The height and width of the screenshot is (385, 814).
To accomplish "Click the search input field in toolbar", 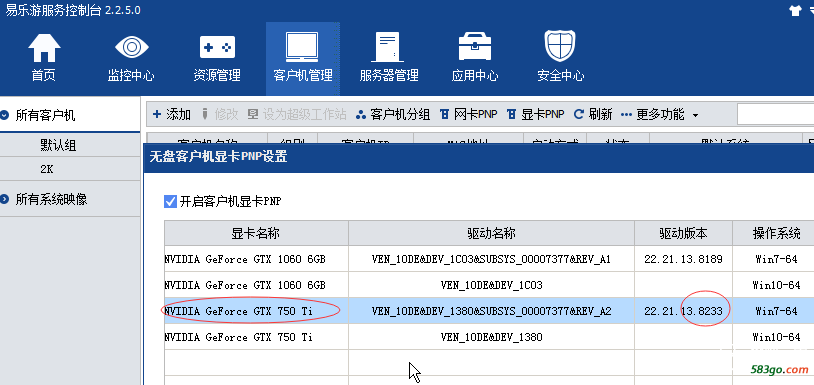I will click(x=775, y=114).
